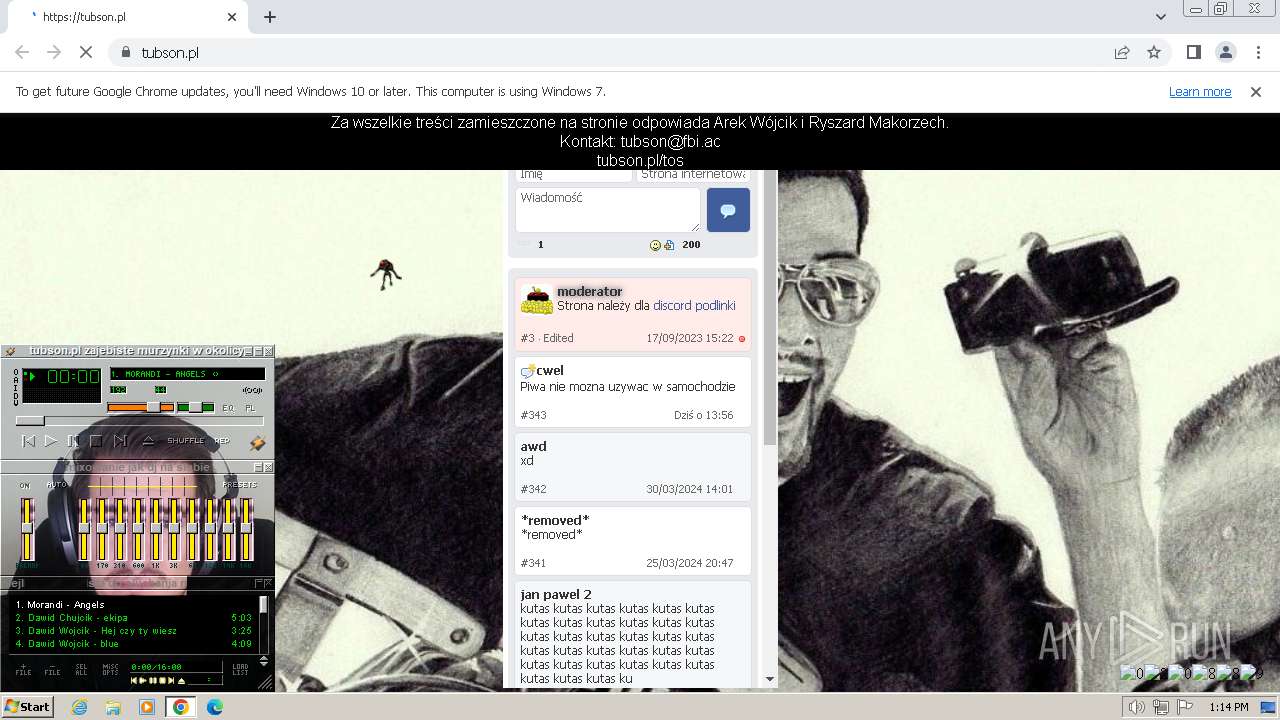Play the track in the Winamp player
1280x720 pixels.
tap(51, 441)
